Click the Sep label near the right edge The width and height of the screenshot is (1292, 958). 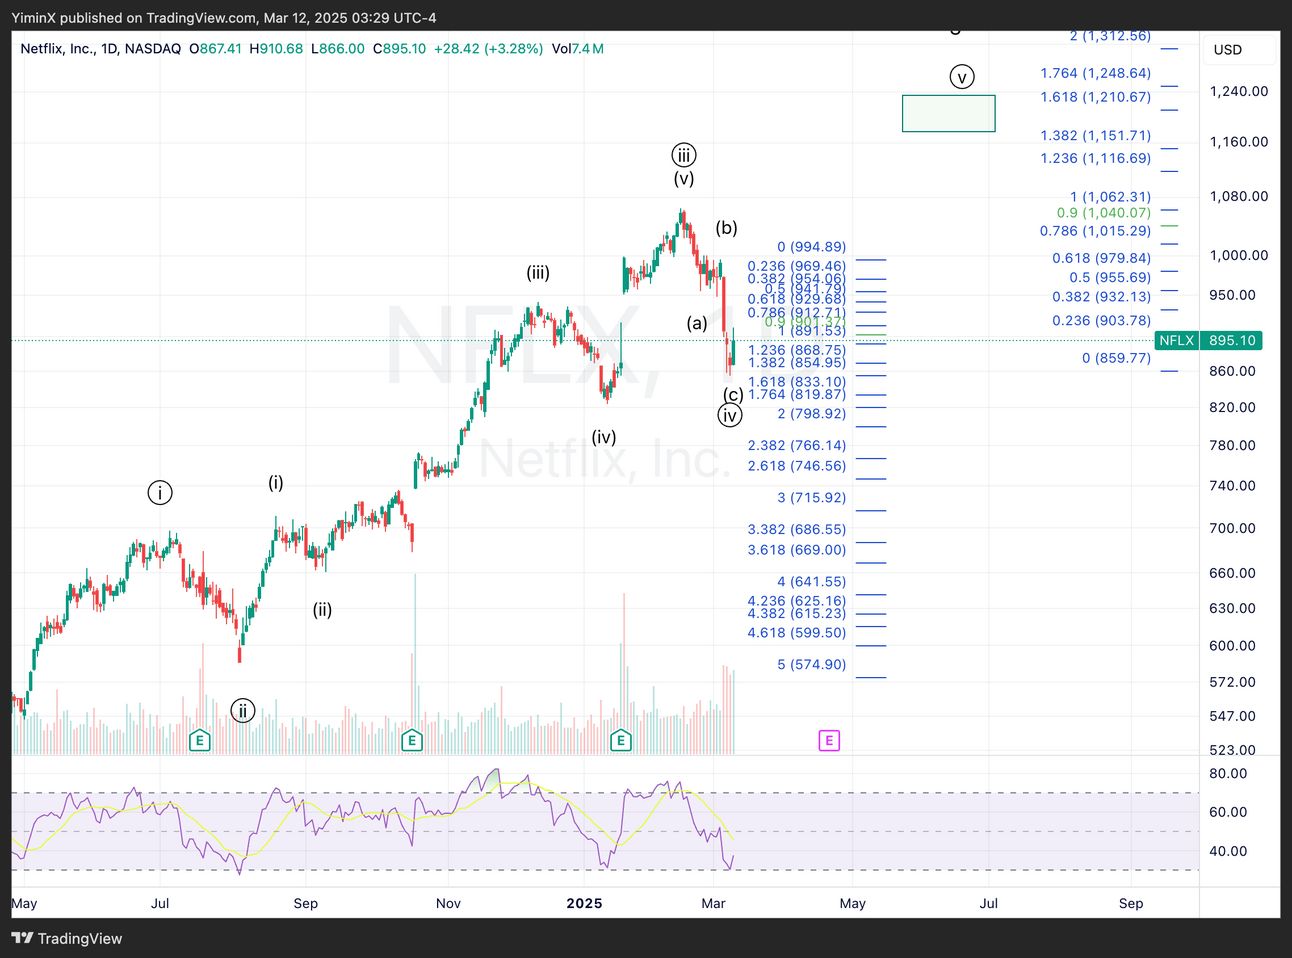[x=1131, y=903]
